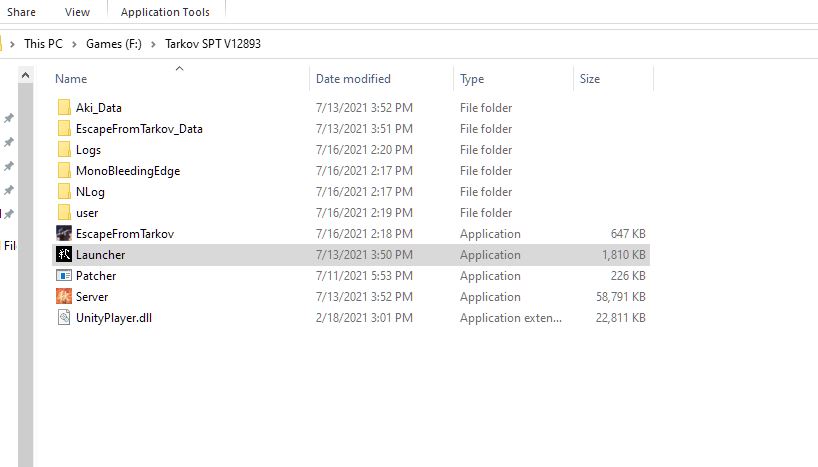Select Launcher file name text
Viewport: 818px width, 467px height.
pyautogui.click(x=100, y=255)
